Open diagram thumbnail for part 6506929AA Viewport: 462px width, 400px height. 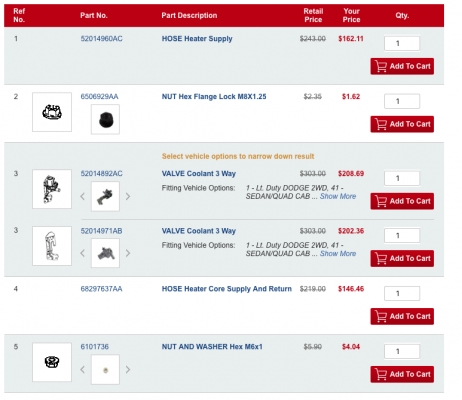click(x=52, y=112)
